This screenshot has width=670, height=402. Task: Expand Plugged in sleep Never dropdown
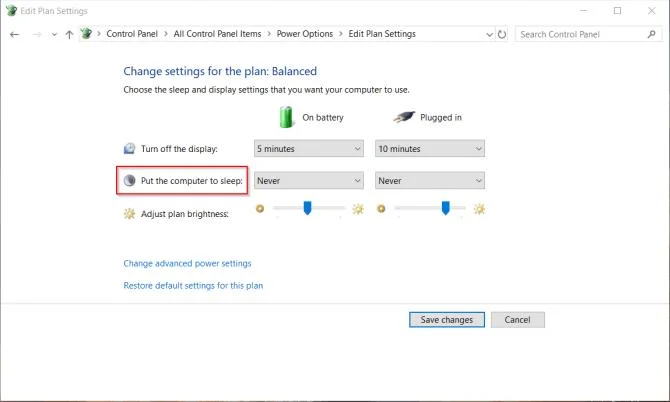[430, 181]
